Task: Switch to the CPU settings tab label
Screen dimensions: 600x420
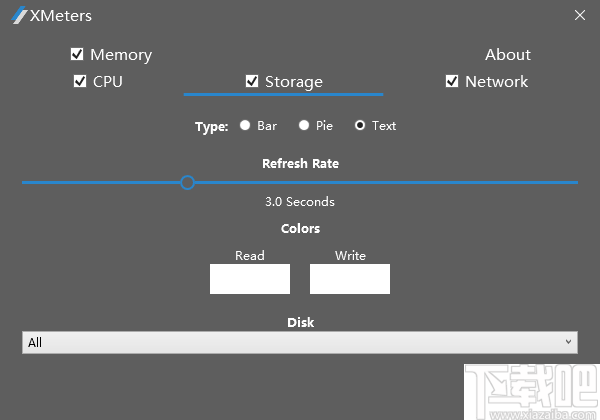Action: pyautogui.click(x=108, y=82)
